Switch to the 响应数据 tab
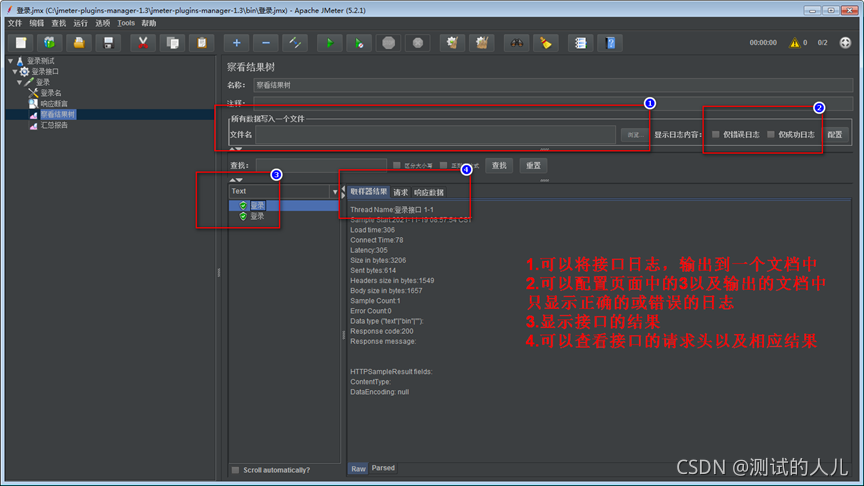 coord(429,192)
